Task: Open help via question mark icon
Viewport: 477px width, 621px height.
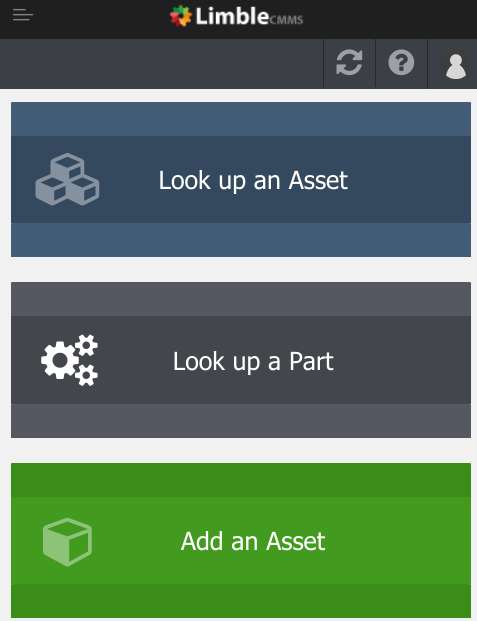Action: pyautogui.click(x=401, y=63)
